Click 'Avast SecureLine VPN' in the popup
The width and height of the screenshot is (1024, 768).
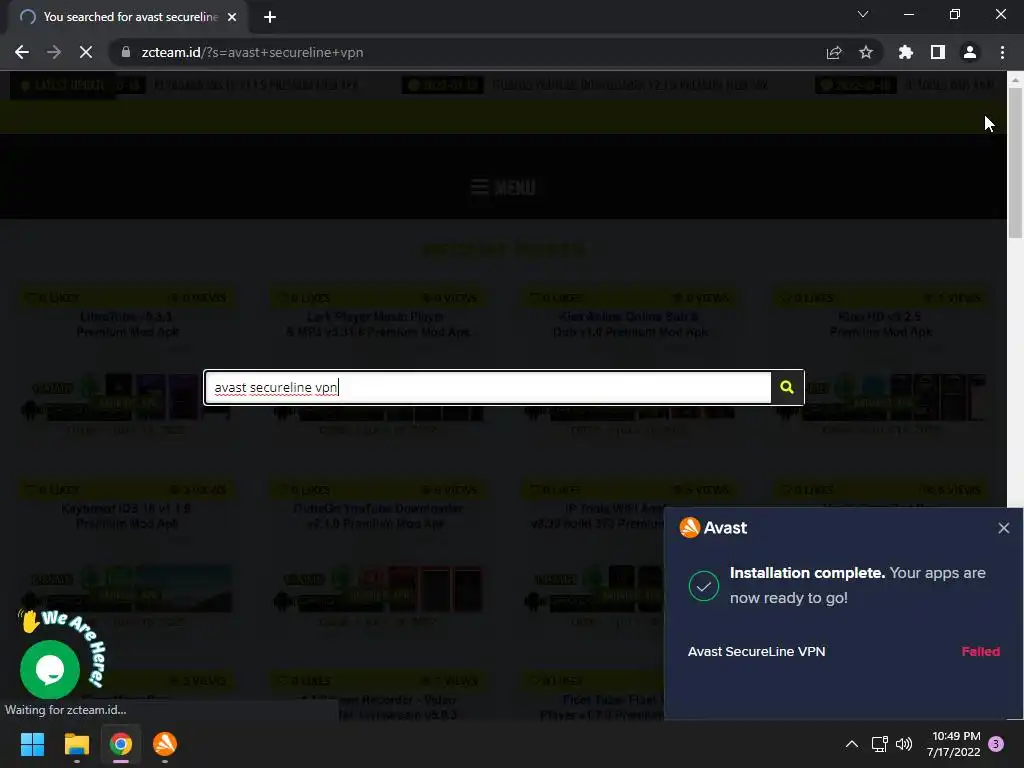(x=756, y=651)
